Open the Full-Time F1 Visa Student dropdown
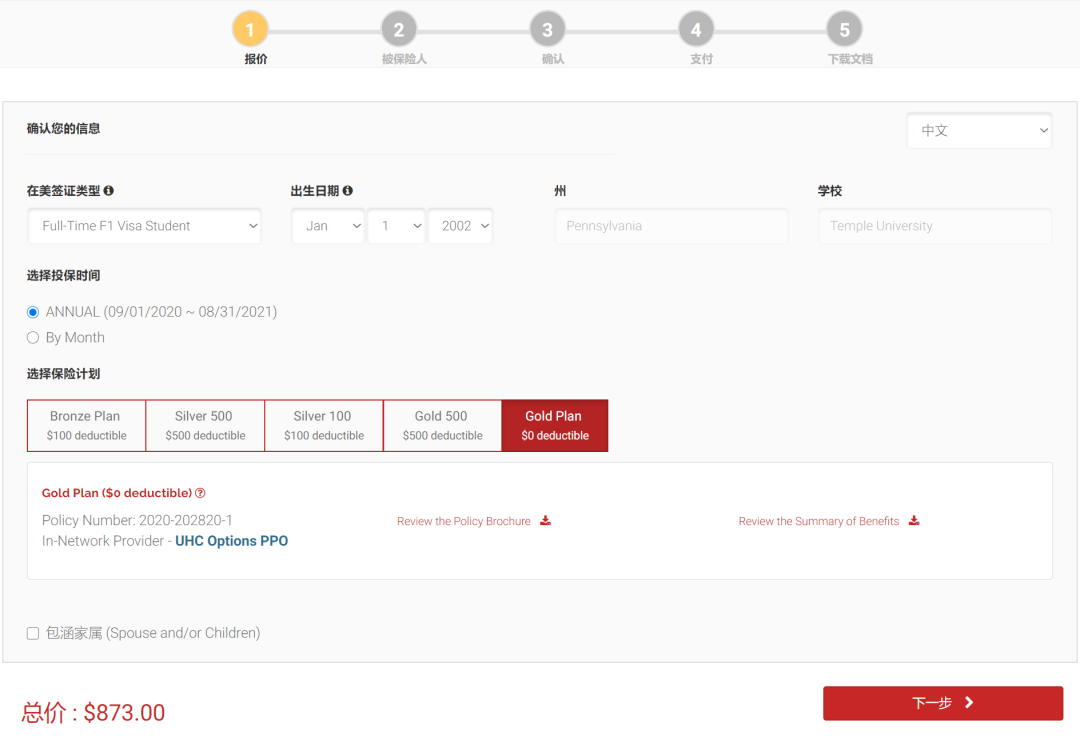 tap(145, 226)
